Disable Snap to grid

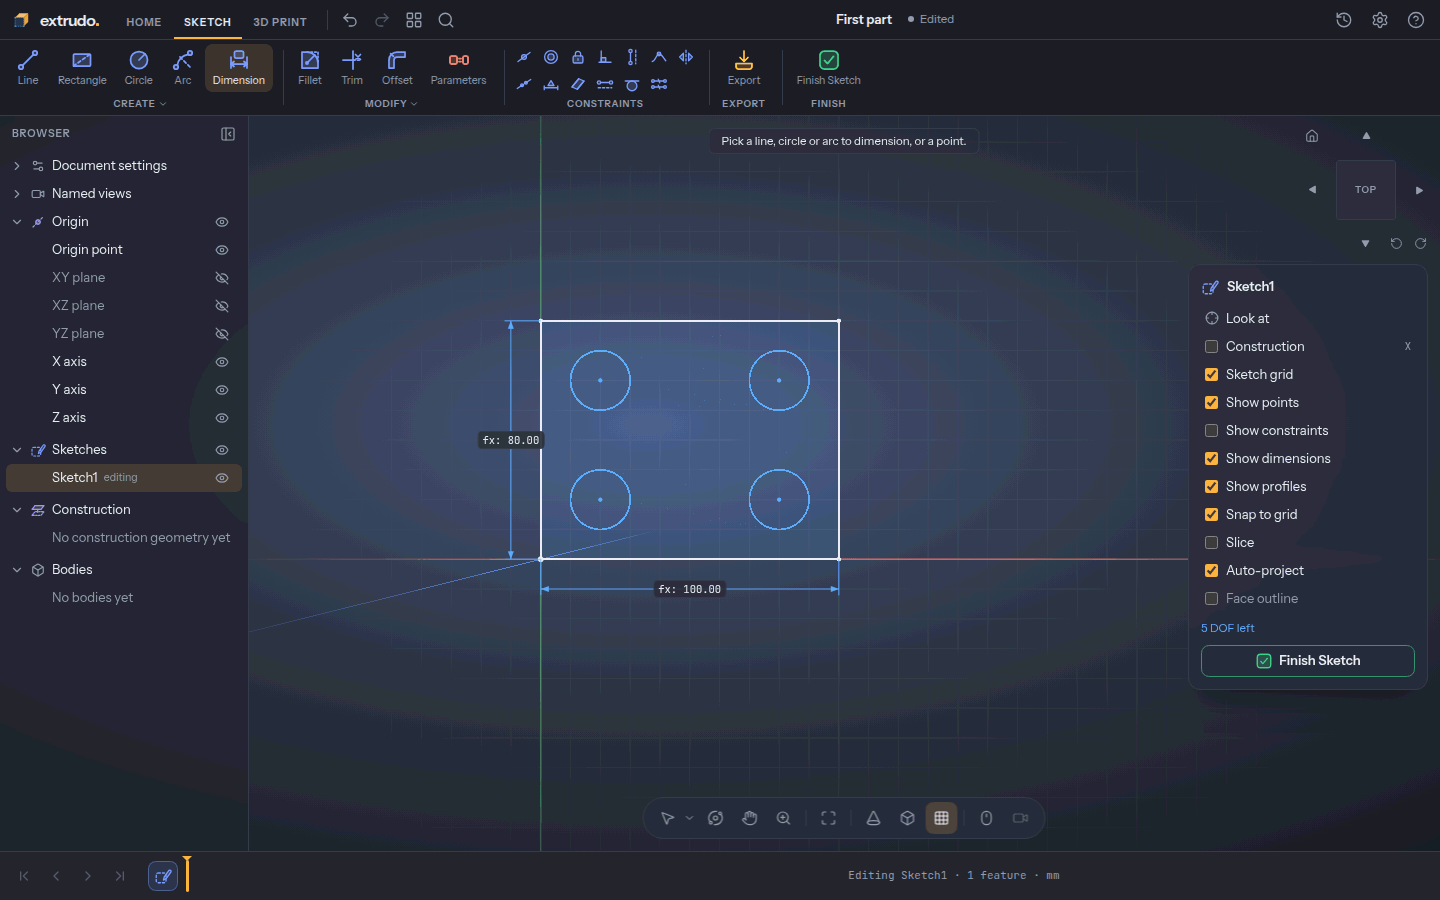1211,515
